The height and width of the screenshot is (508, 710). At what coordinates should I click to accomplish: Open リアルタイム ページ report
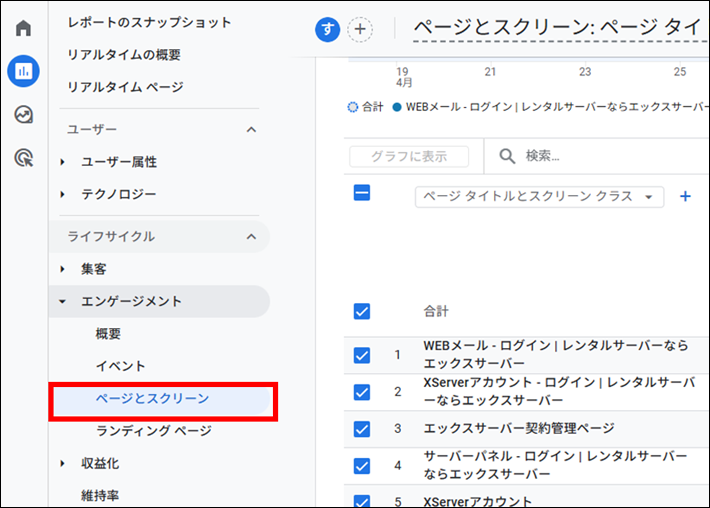125,87
